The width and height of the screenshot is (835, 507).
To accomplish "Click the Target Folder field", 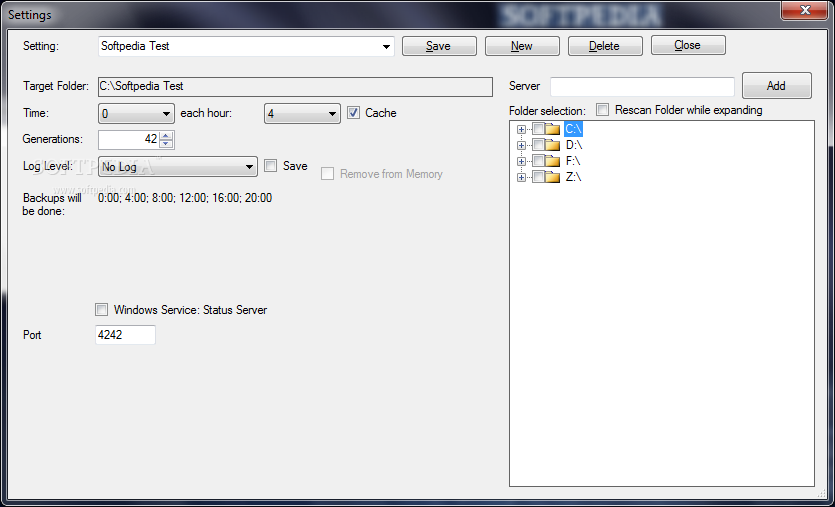I will click(296, 86).
